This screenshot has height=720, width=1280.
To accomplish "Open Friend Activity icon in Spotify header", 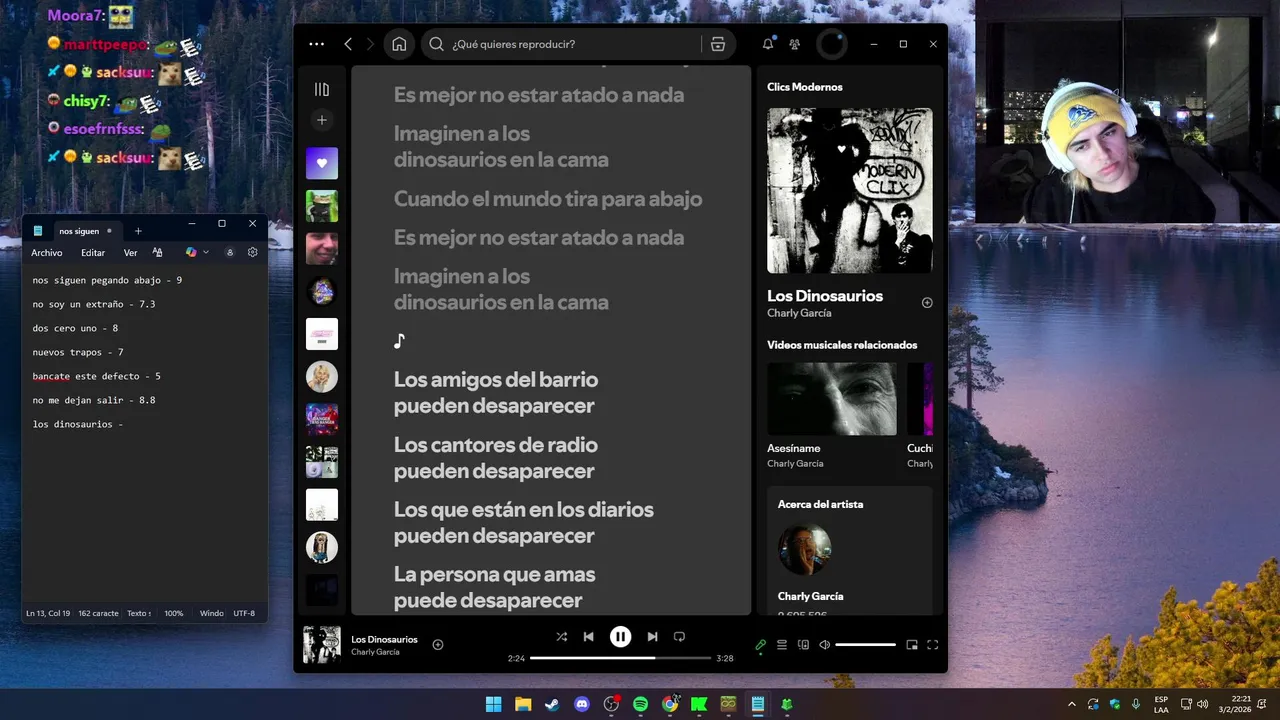I will tap(795, 44).
